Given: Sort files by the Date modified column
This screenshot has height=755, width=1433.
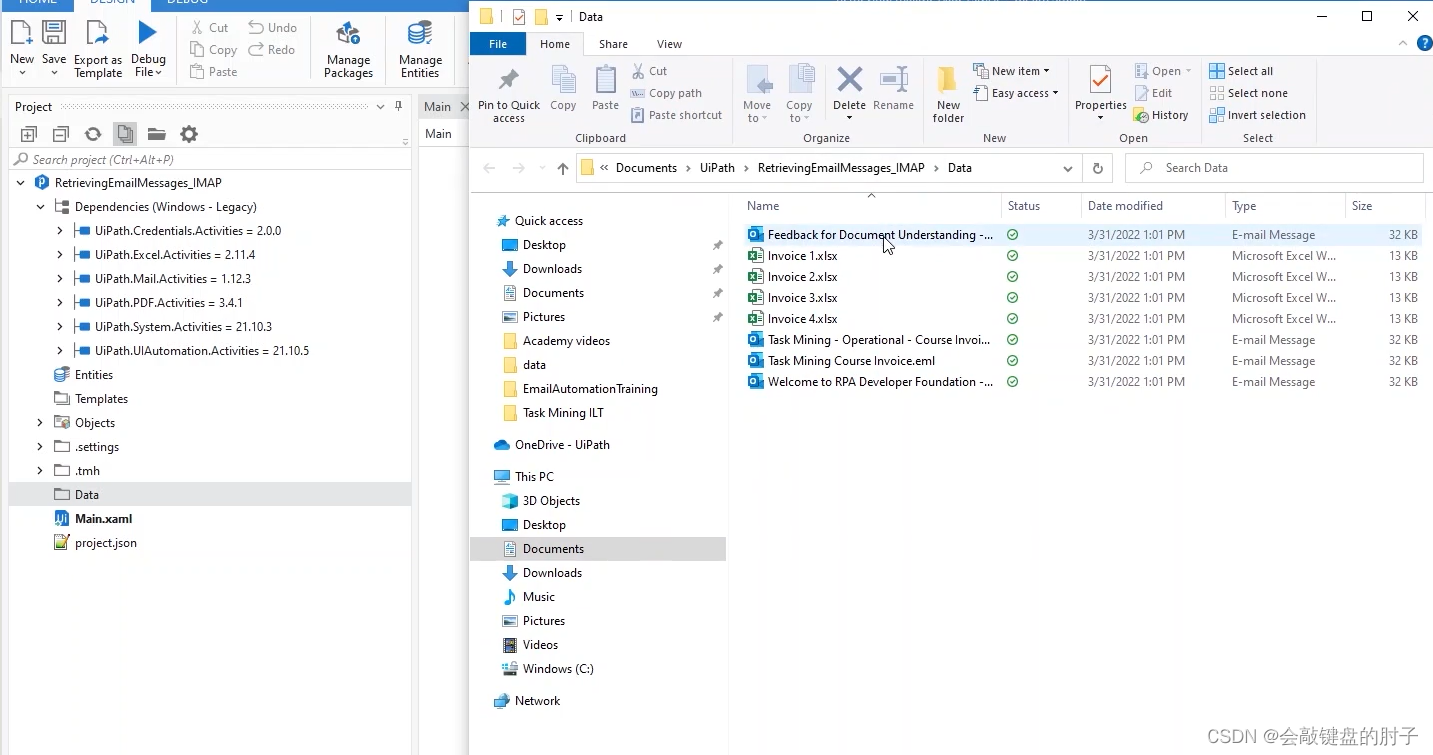Looking at the screenshot, I should tap(1125, 206).
